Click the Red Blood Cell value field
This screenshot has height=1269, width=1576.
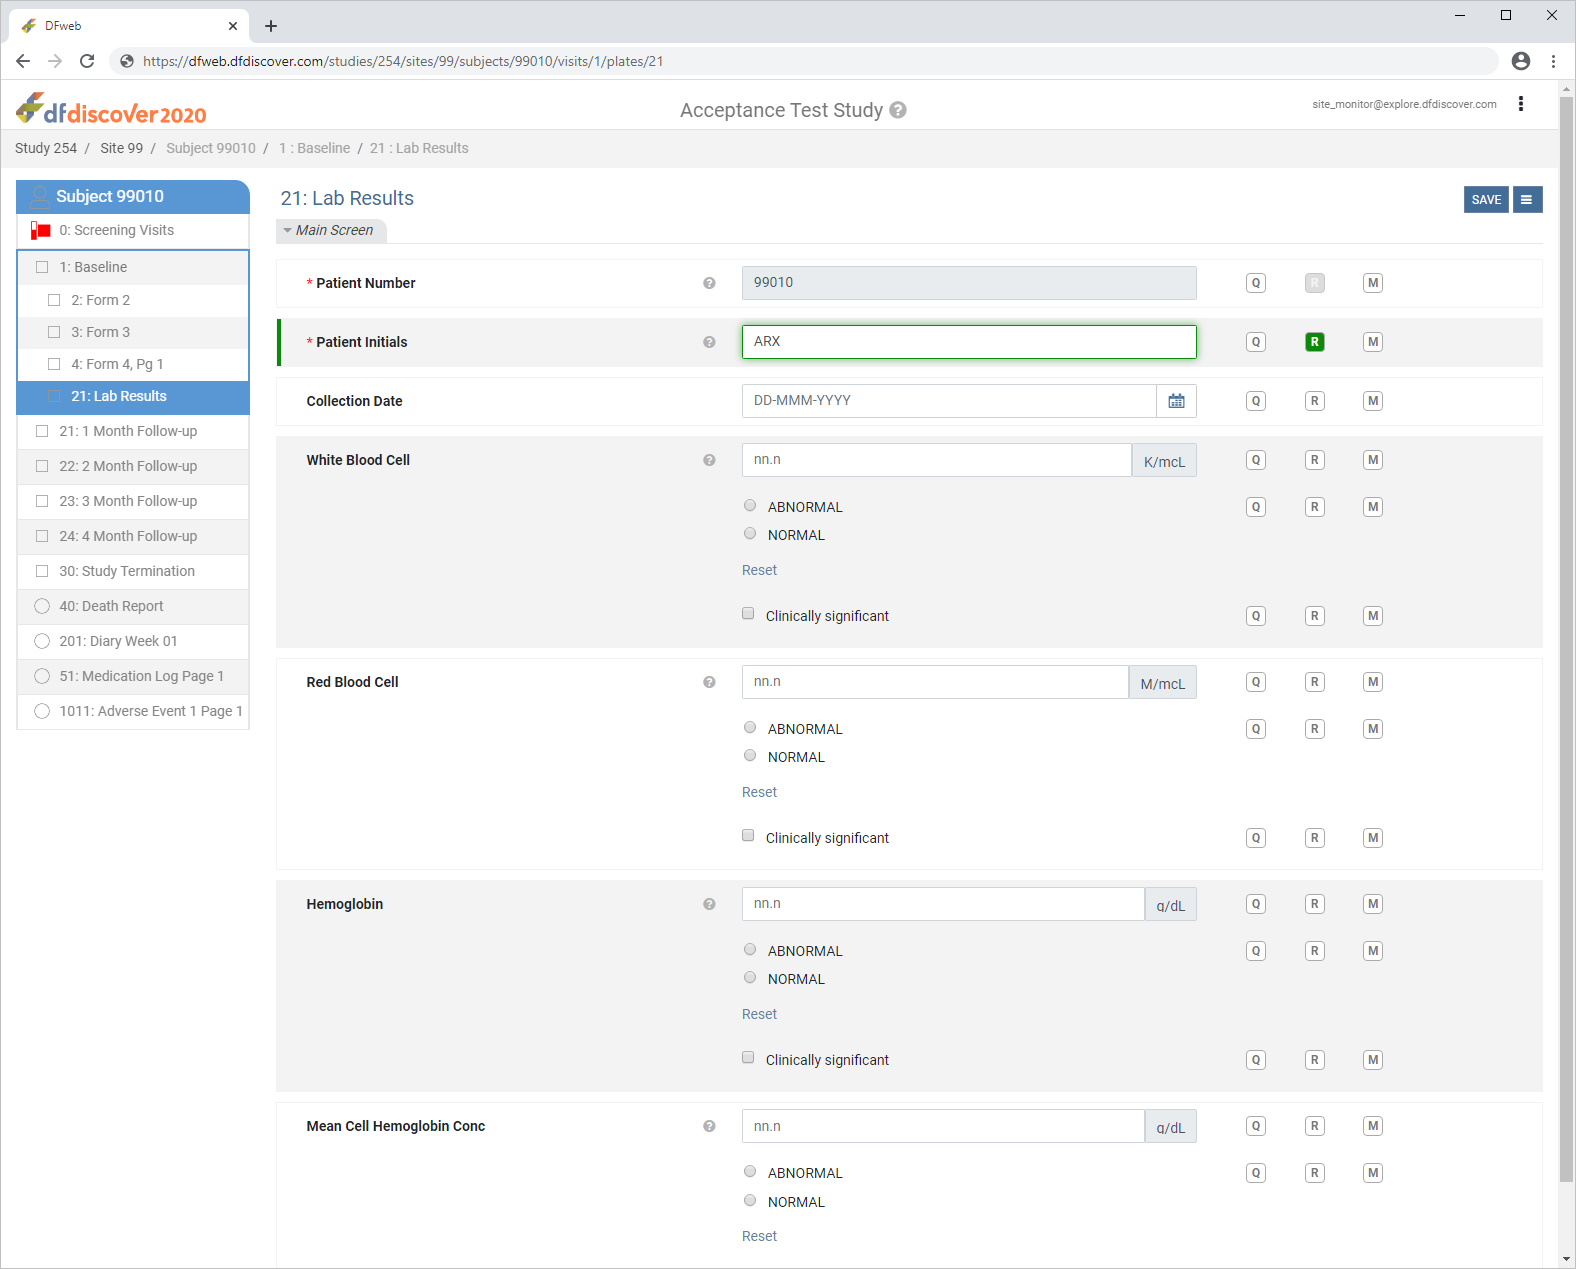pos(934,682)
